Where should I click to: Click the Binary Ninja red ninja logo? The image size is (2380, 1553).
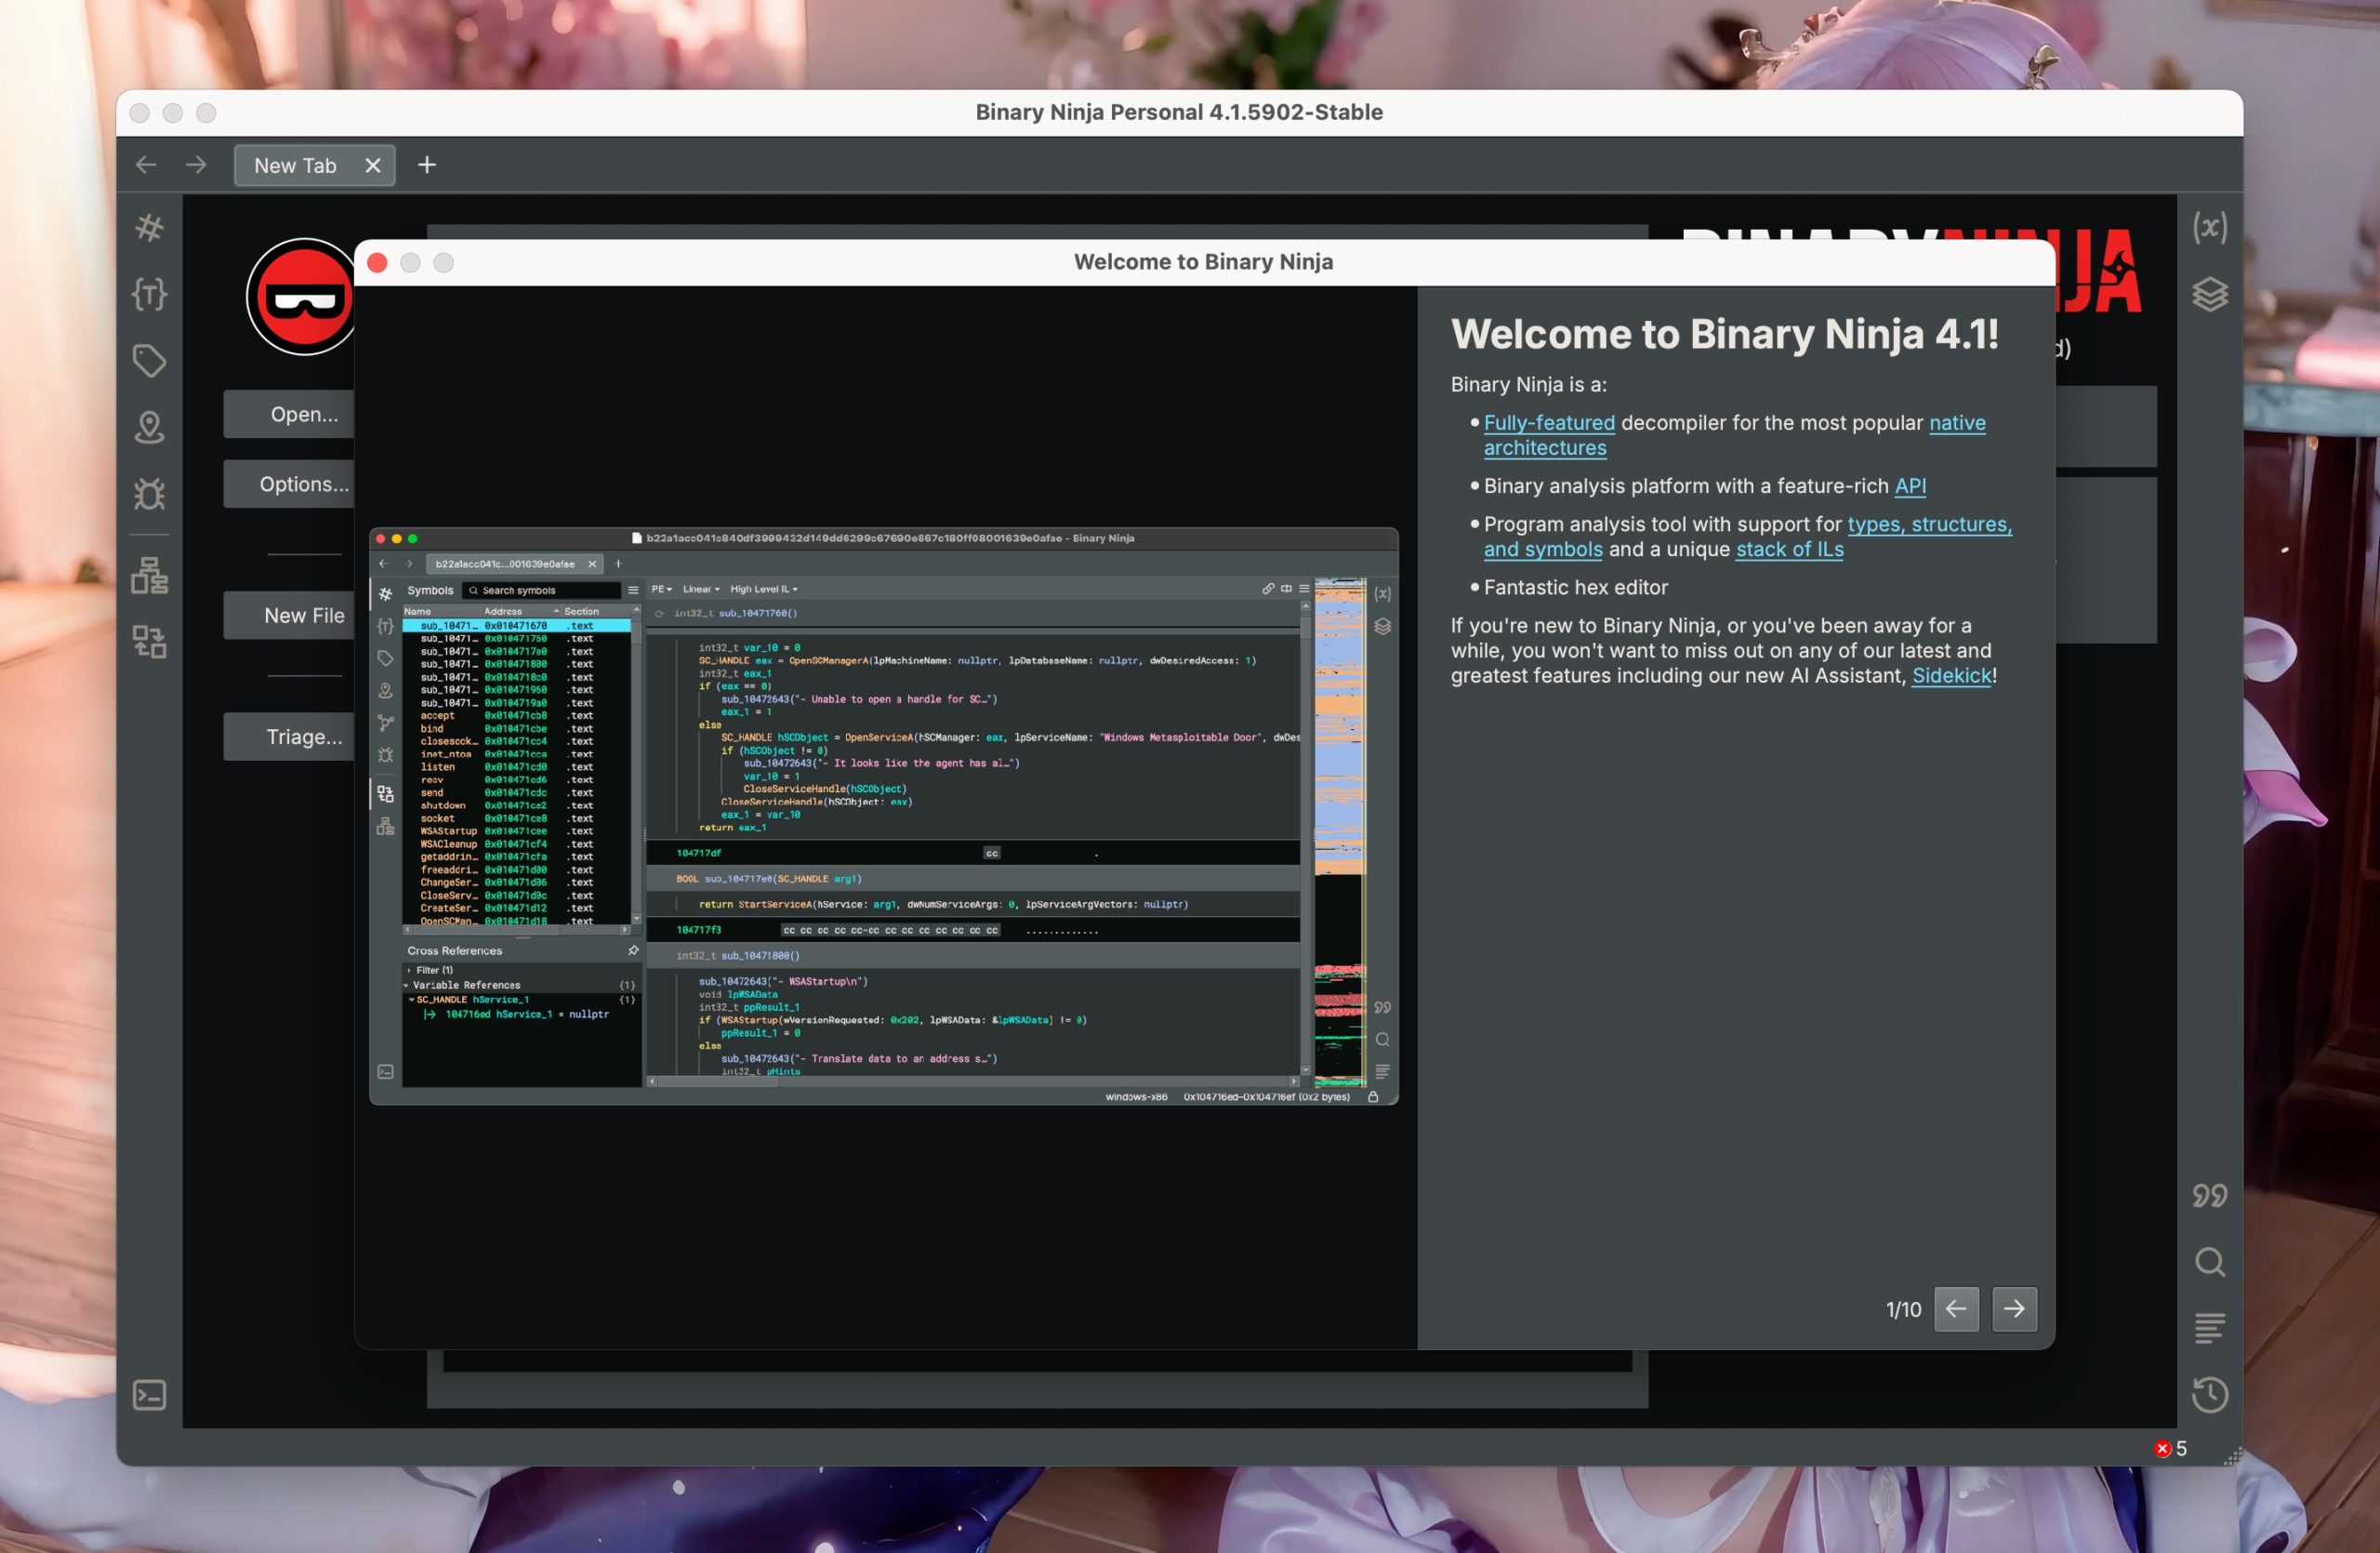tap(300, 297)
